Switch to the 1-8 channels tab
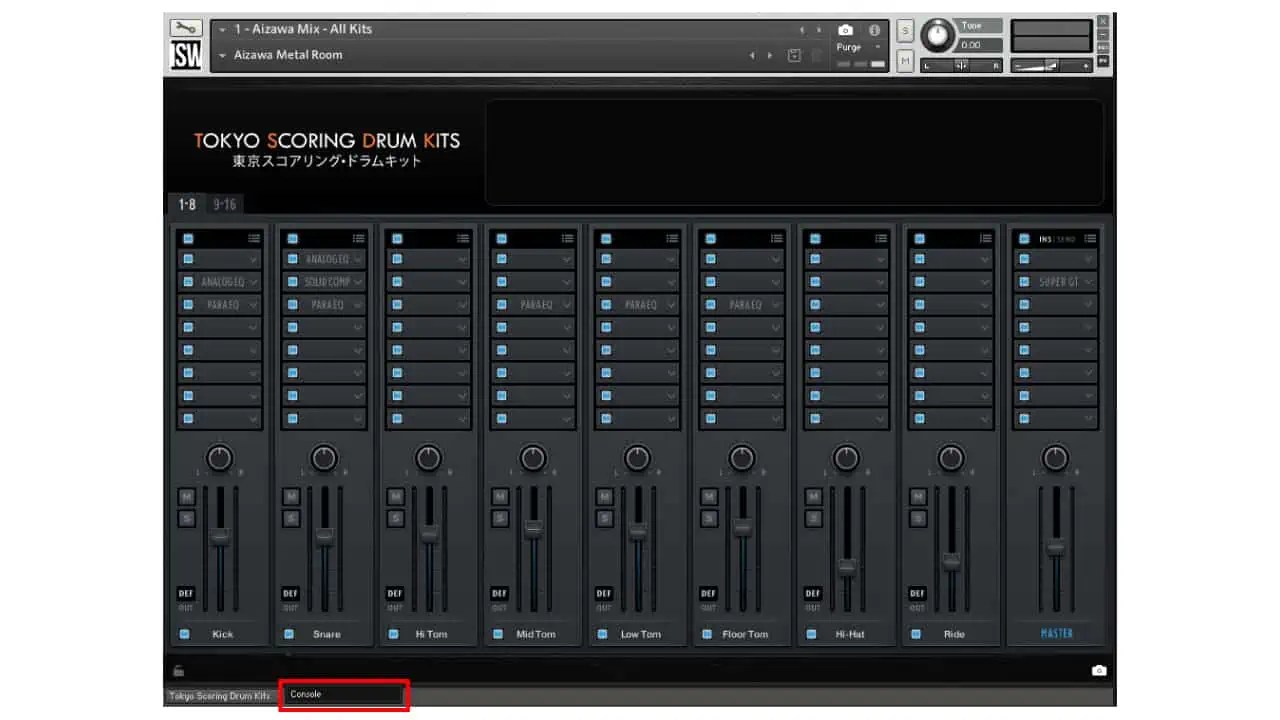Image resolution: width=1280 pixels, height=720 pixels. (x=187, y=204)
